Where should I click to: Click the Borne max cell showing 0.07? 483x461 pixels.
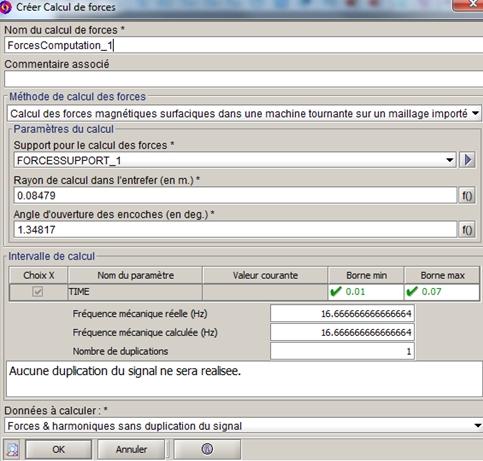[x=442, y=292]
